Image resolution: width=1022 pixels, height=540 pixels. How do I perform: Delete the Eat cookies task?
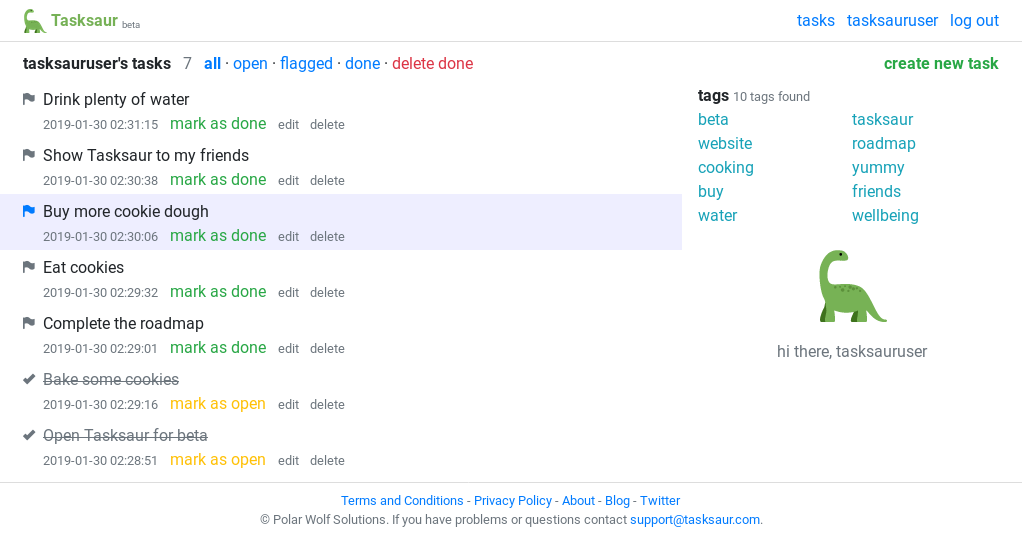(x=327, y=293)
